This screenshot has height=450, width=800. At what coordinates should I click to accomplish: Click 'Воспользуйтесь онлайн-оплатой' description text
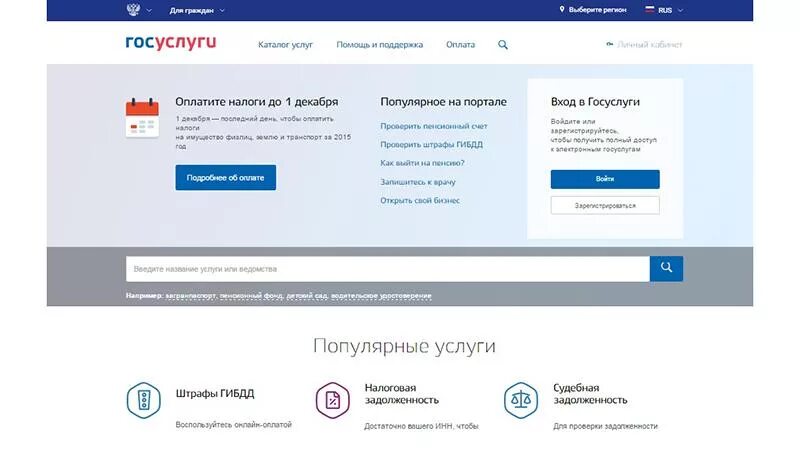pyautogui.click(x=234, y=424)
